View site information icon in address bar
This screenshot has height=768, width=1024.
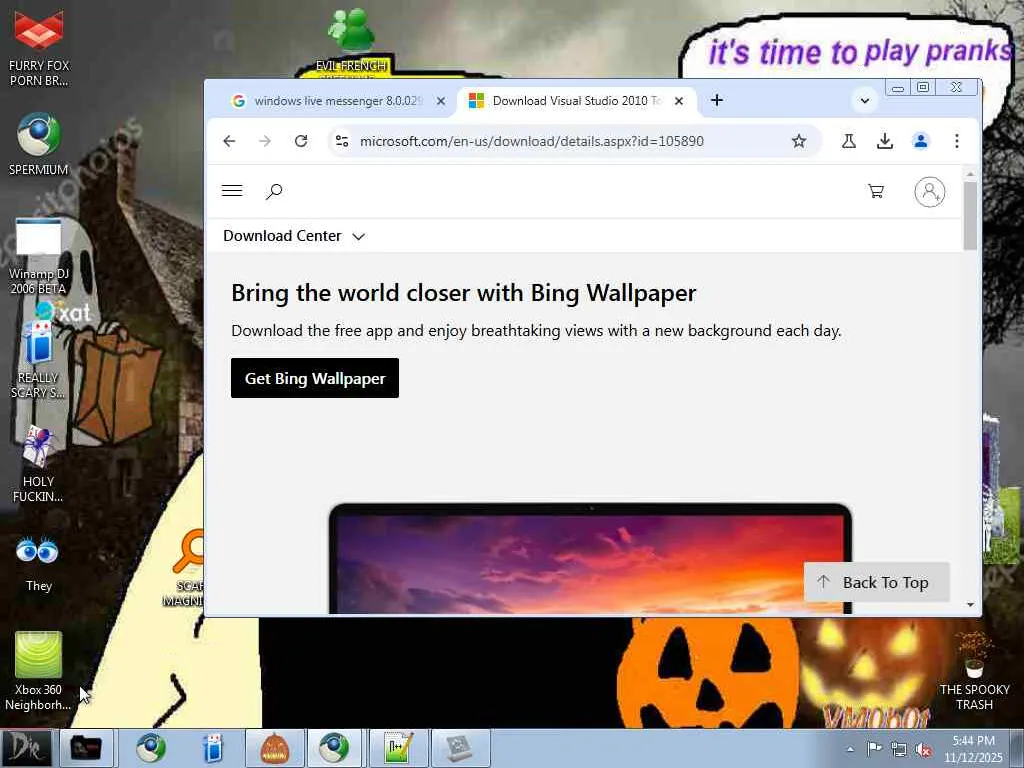coord(342,141)
